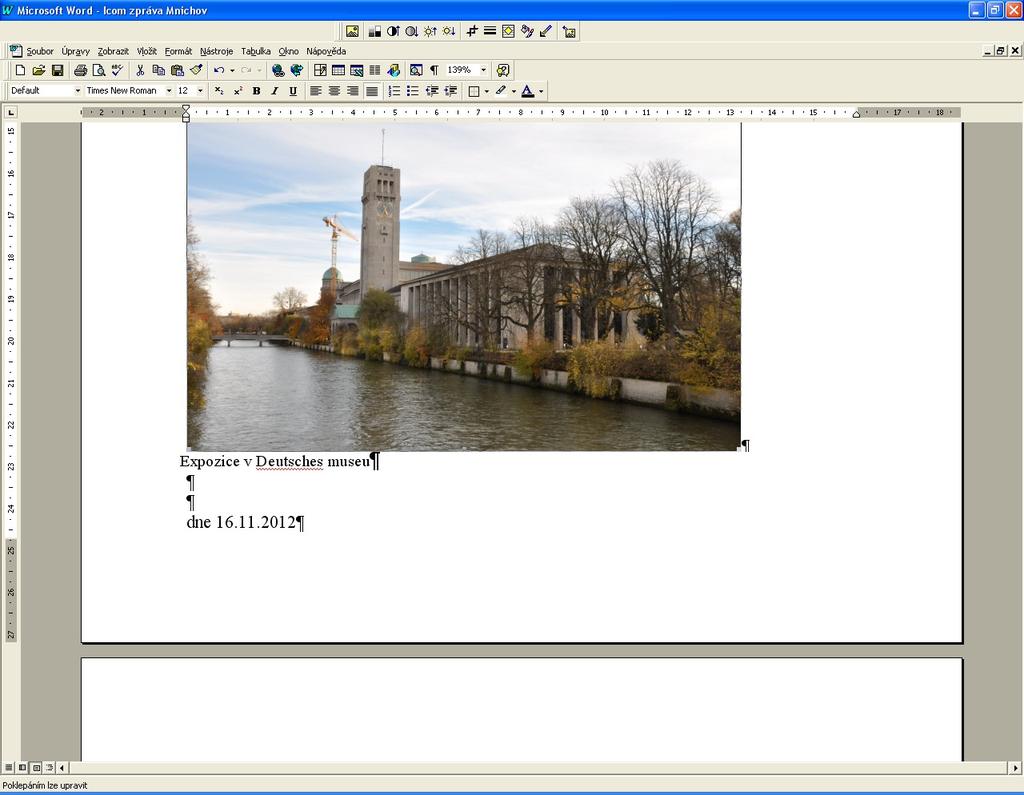Open the 139% zoom dropdown
This screenshot has height=795, width=1024.
click(x=484, y=70)
